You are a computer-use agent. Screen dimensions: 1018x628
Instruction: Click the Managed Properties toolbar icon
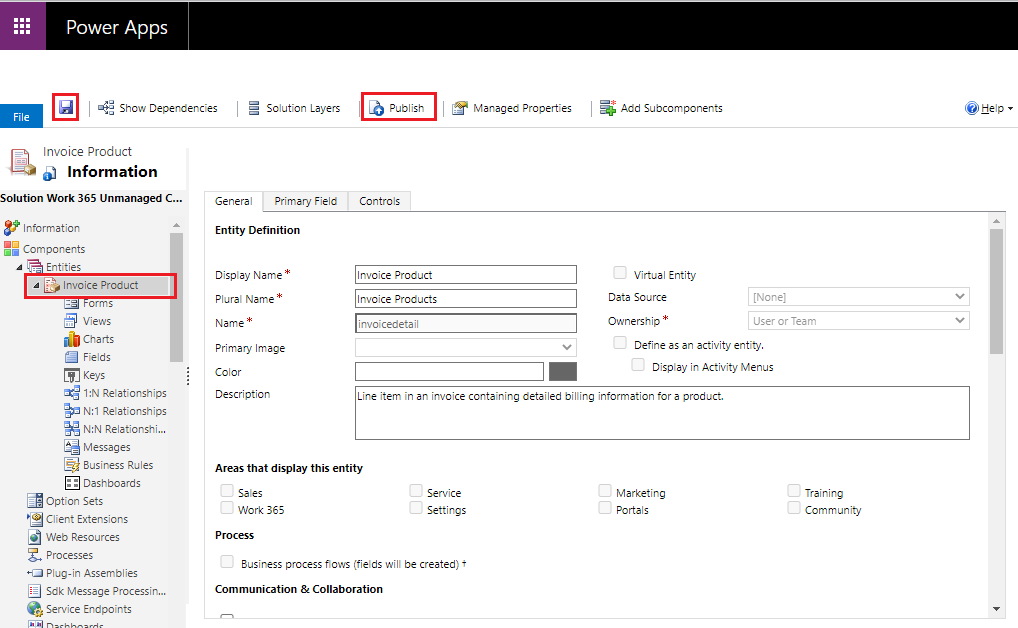coord(460,108)
